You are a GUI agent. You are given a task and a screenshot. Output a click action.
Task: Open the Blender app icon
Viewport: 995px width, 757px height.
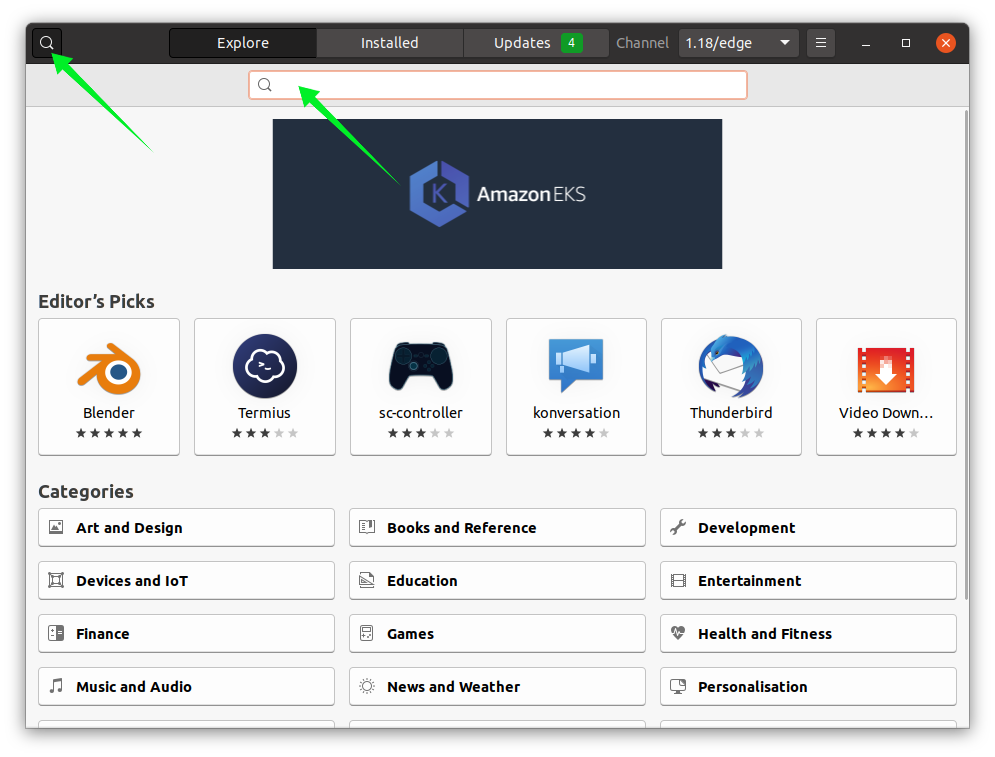[x=109, y=368]
